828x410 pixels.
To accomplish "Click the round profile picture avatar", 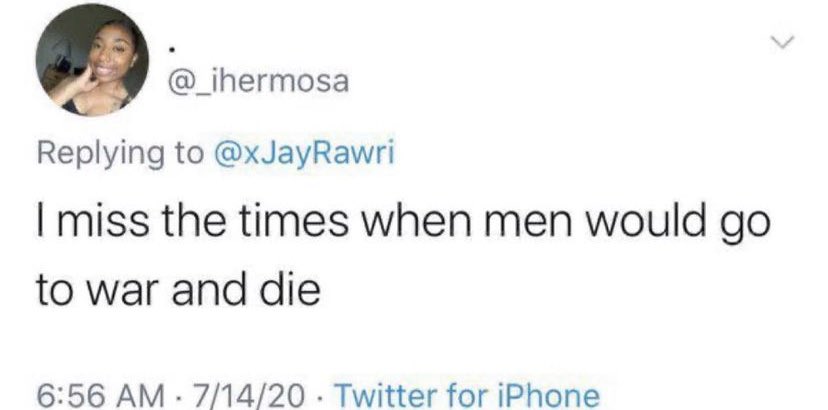I will click(93, 59).
